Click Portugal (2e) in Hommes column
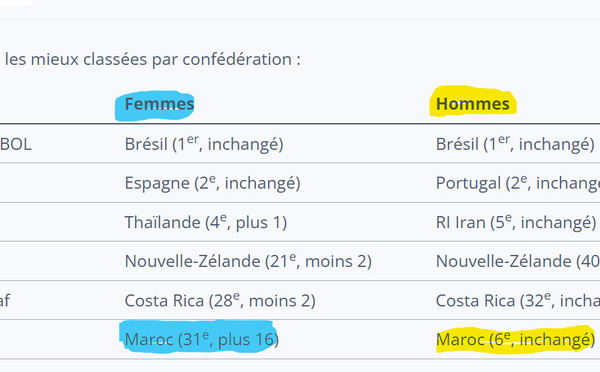Viewport: 600px width, 372px height. (518, 183)
